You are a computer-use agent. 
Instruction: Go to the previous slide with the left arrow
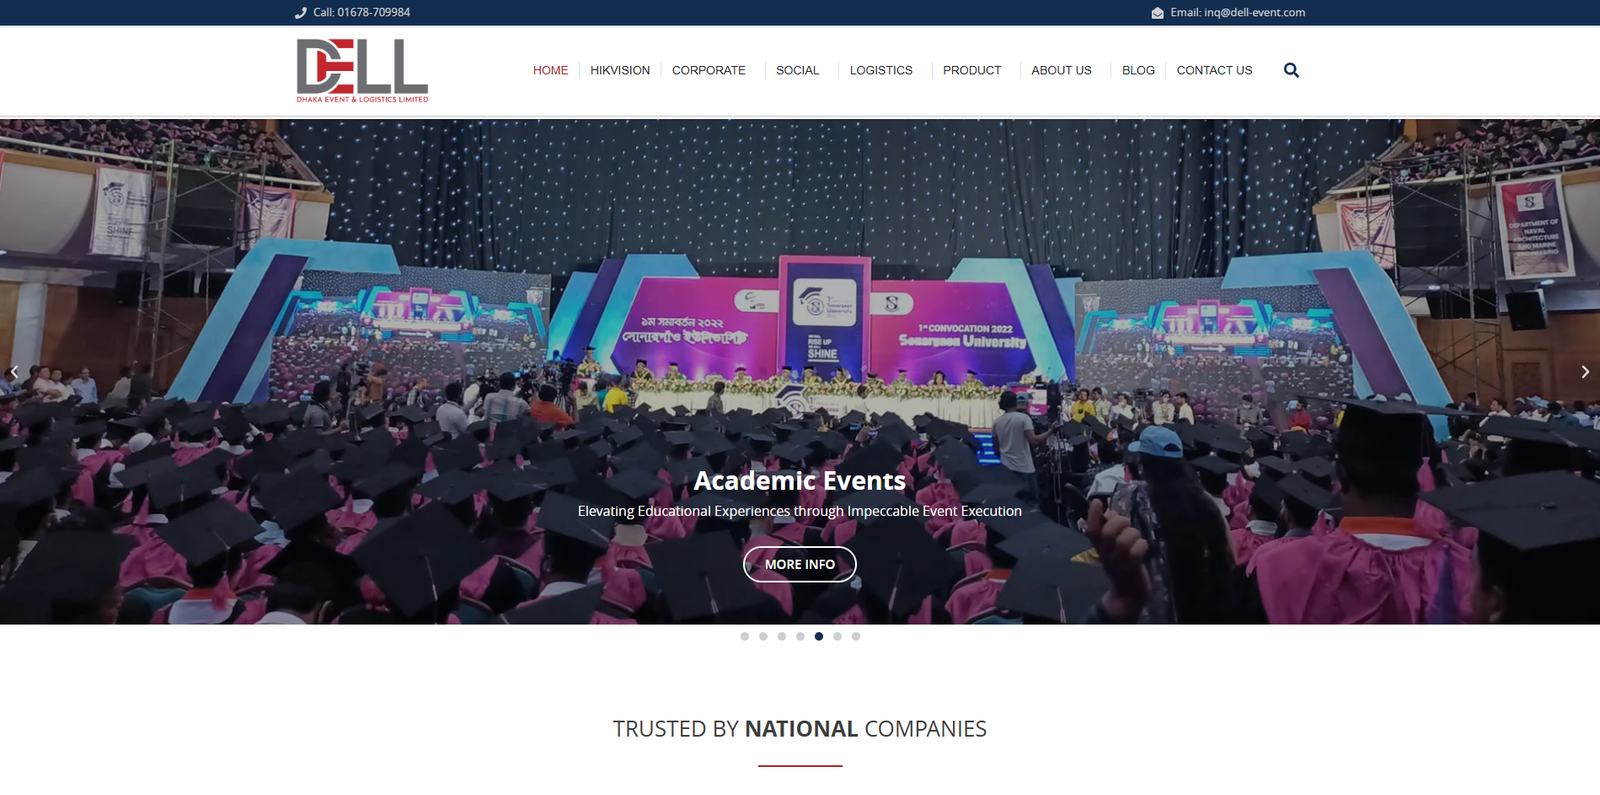(14, 372)
